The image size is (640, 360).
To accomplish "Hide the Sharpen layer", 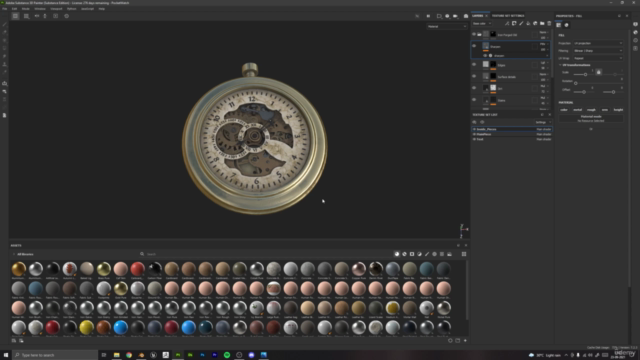I will pyautogui.click(x=474, y=46).
